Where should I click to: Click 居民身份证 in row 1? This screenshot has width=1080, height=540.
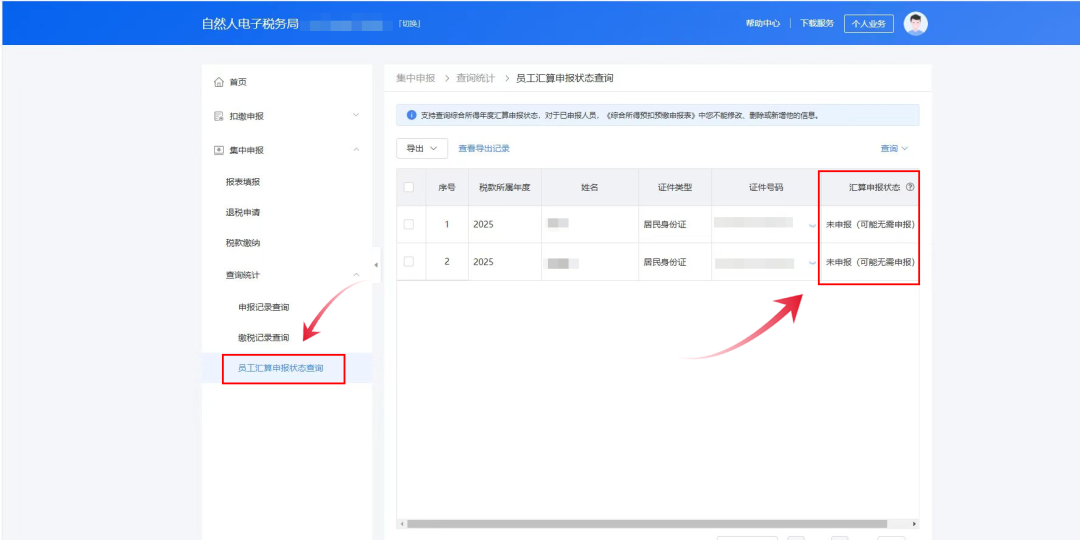[665, 225]
